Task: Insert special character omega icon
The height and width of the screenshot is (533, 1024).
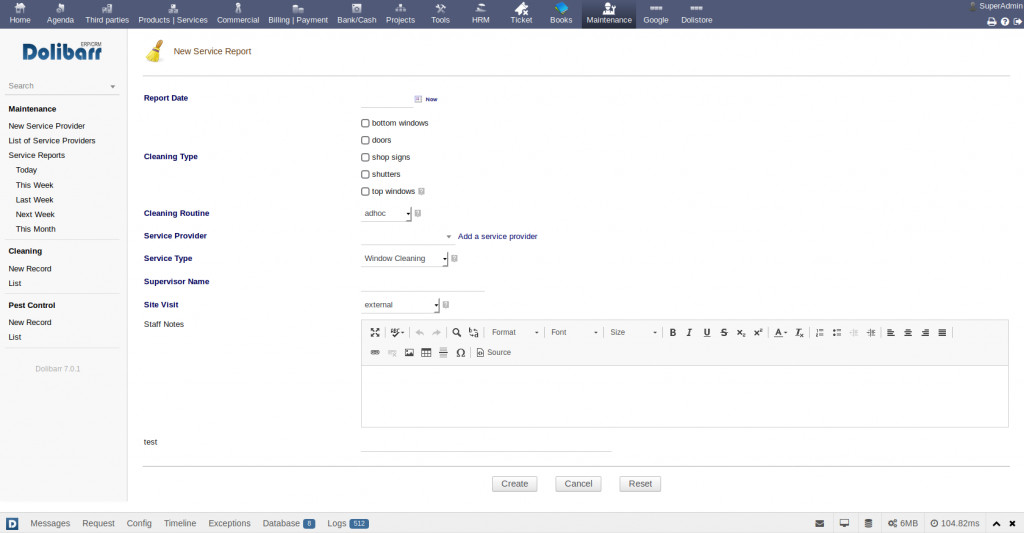Action: [x=460, y=352]
